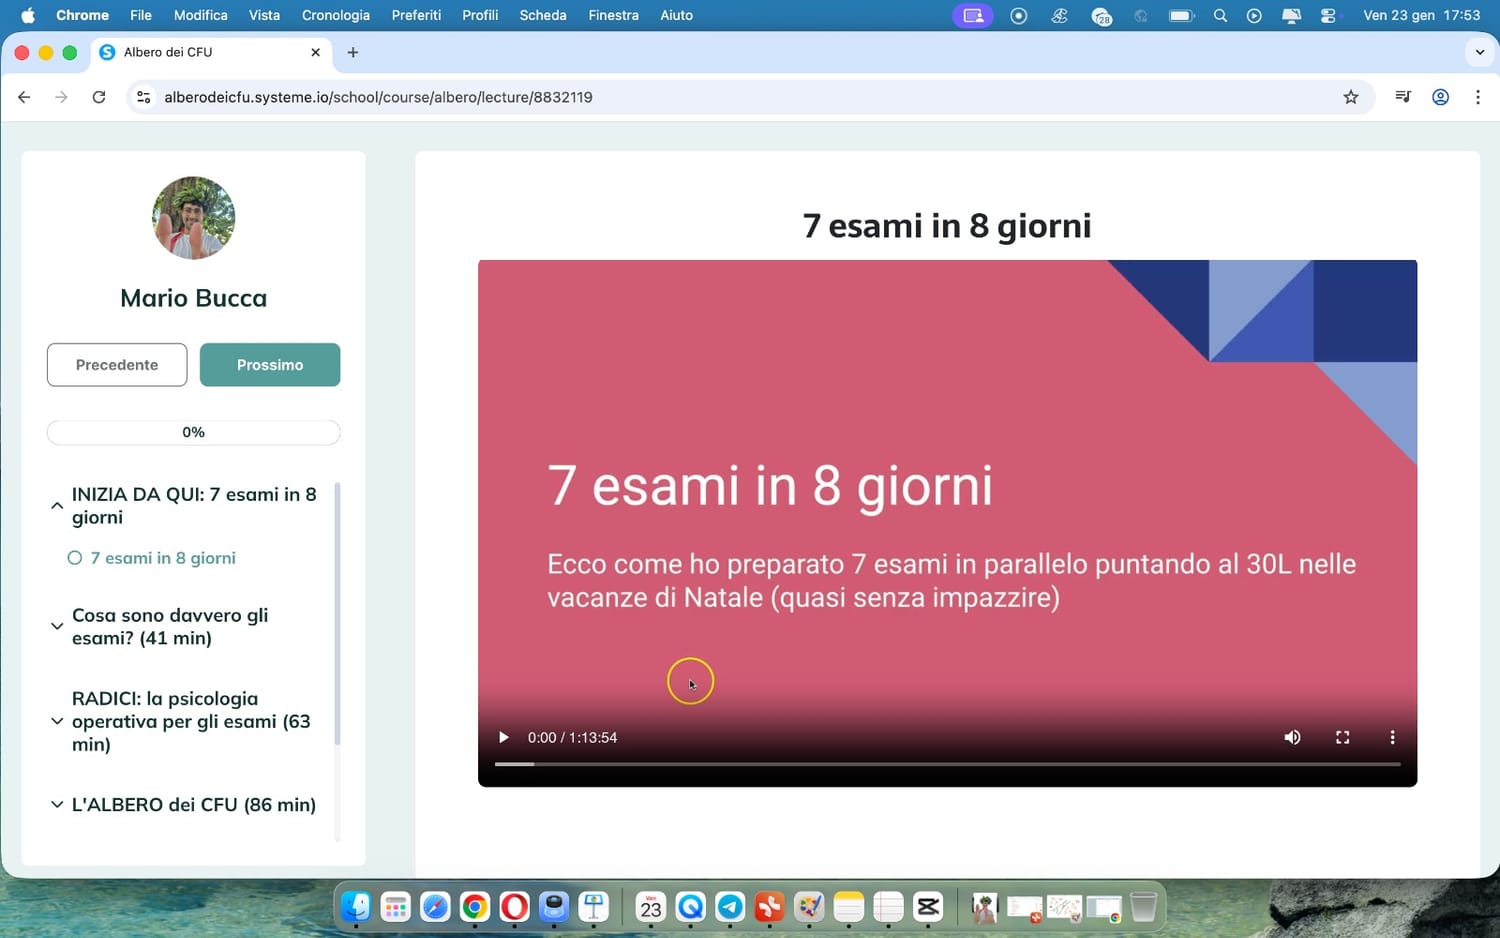Viewport: 1500px width, 938px height.
Task: Click the Prossimo button
Action: [270, 365]
